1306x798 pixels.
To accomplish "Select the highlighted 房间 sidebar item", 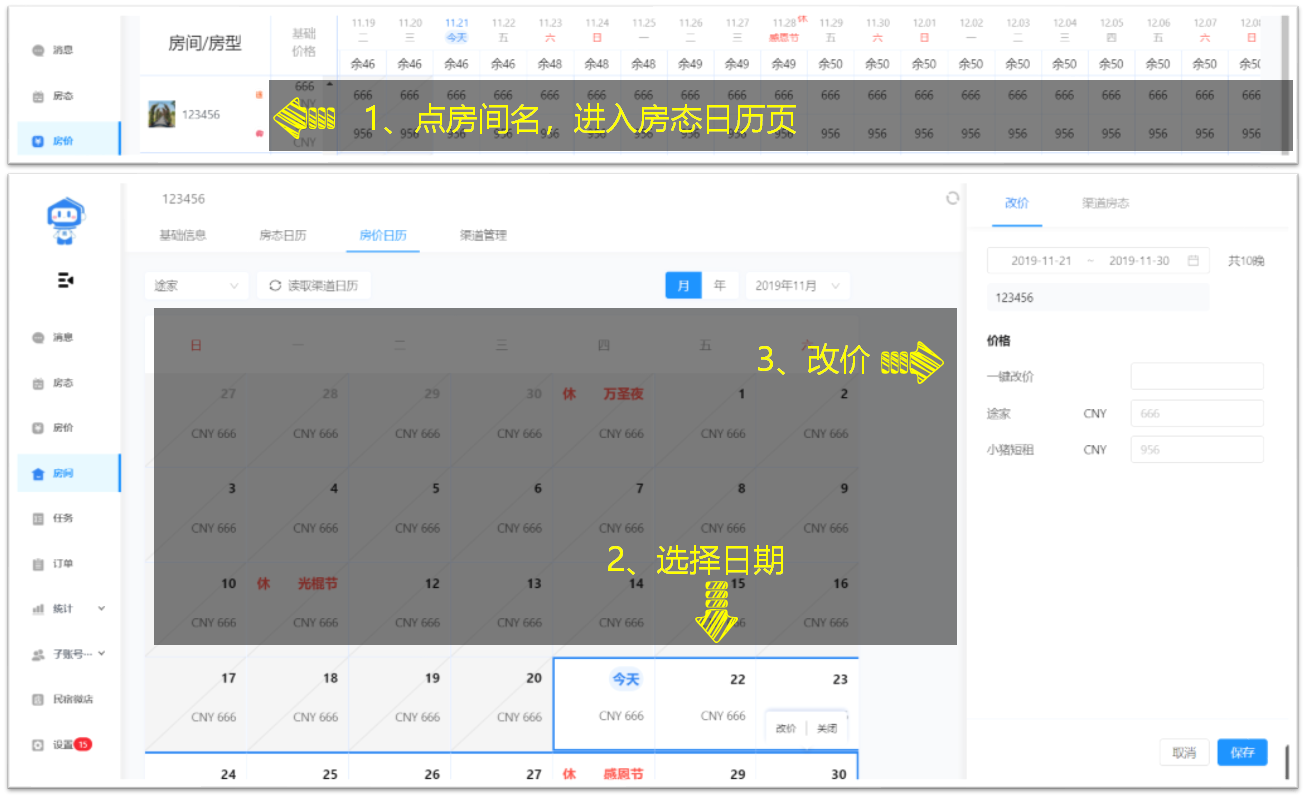I will (68, 473).
